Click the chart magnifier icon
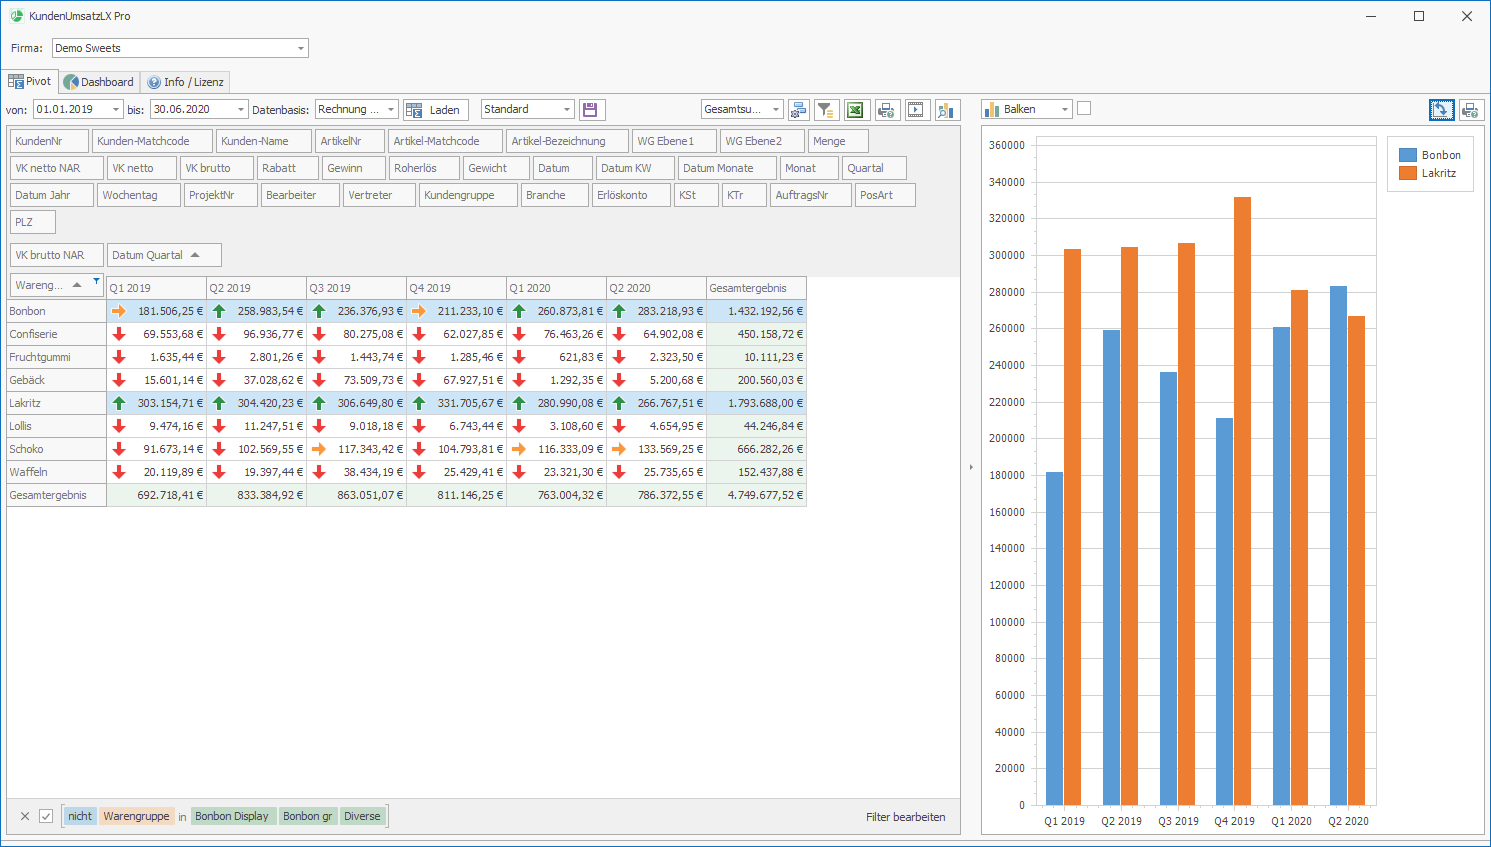Screen dimensions: 1491x847 (947, 110)
